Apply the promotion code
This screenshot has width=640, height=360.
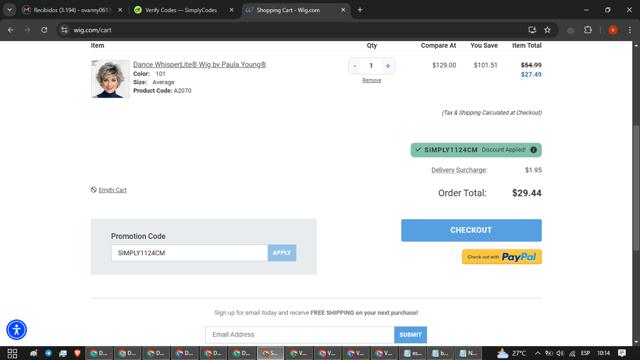coord(282,253)
